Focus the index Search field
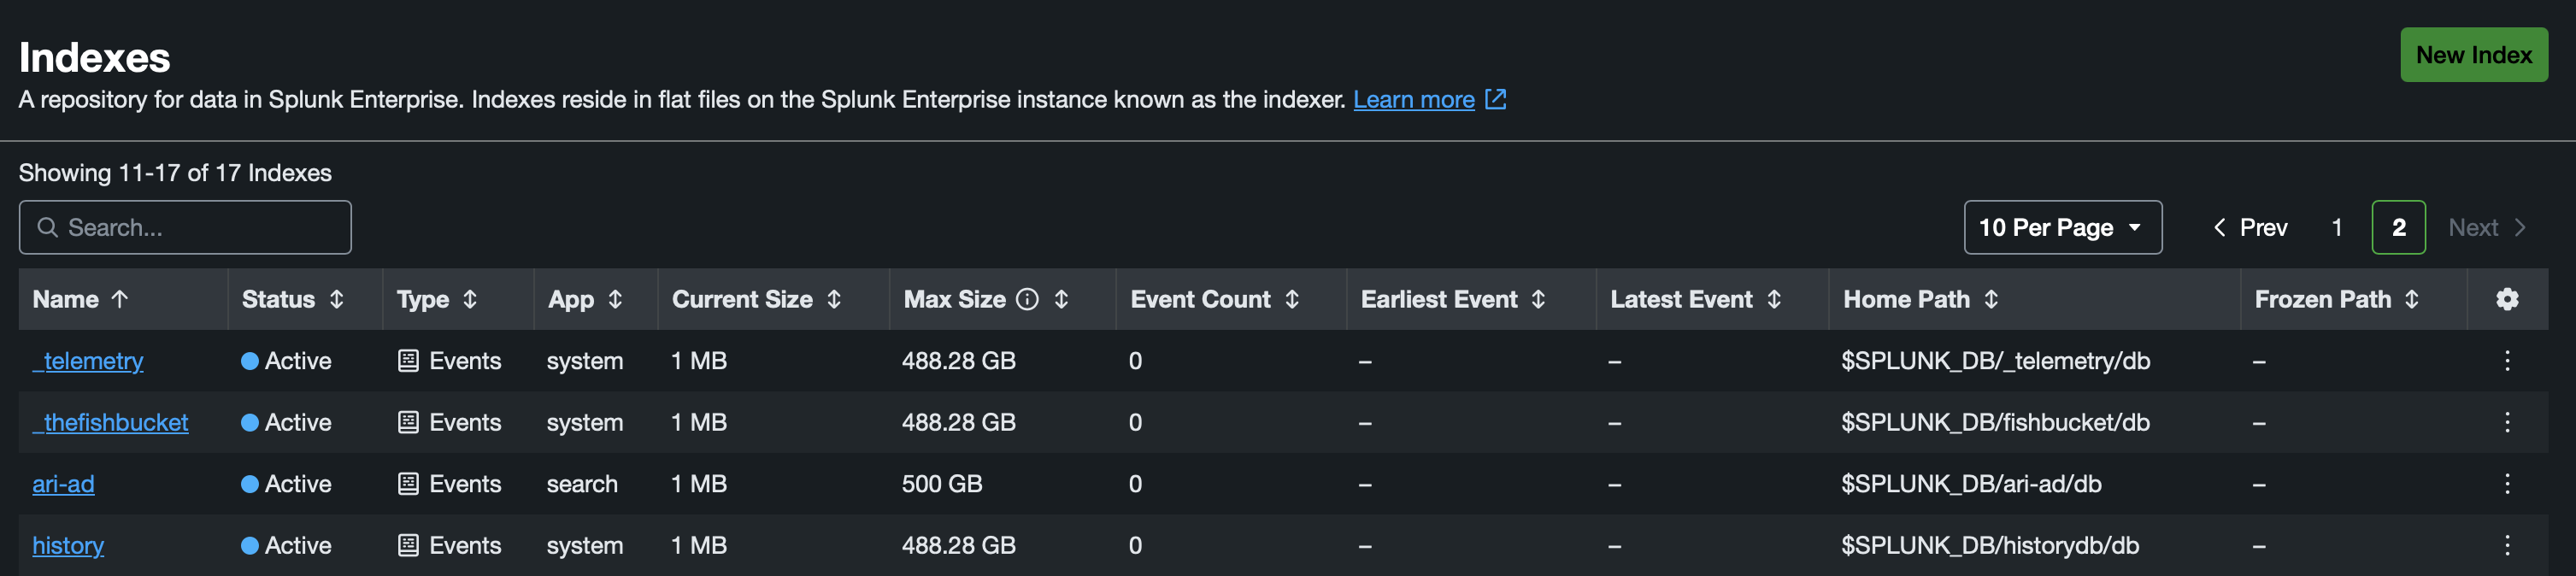Viewport: 2576px width, 576px height. click(x=185, y=227)
